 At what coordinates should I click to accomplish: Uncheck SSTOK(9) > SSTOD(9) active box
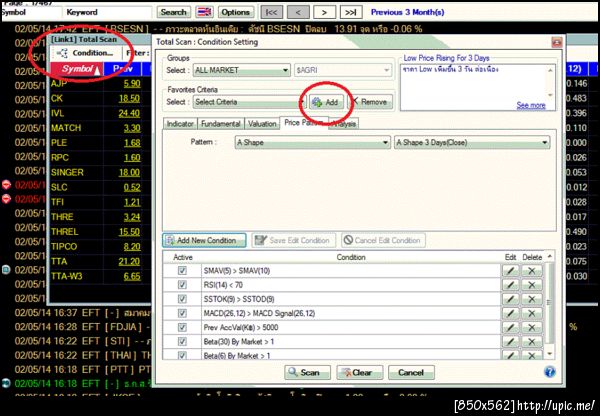coord(182,299)
